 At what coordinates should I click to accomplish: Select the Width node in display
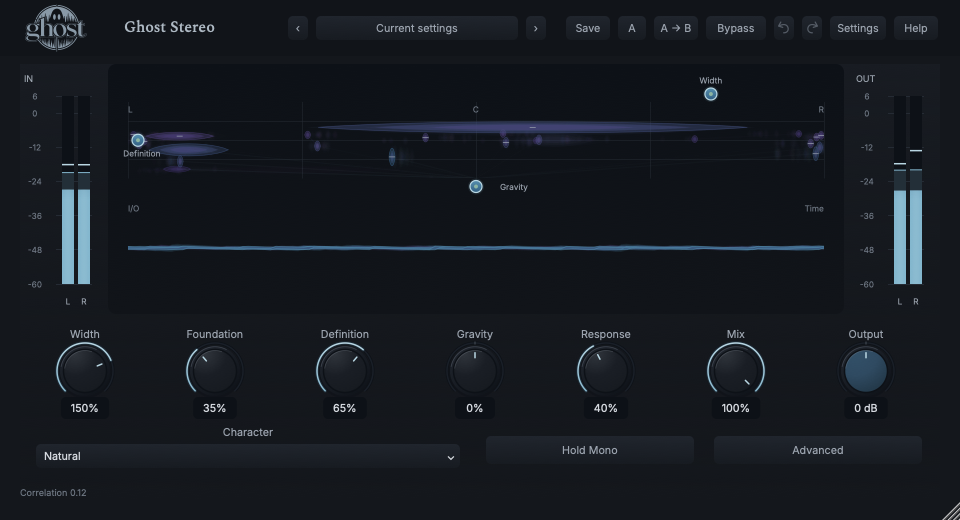tap(710, 94)
